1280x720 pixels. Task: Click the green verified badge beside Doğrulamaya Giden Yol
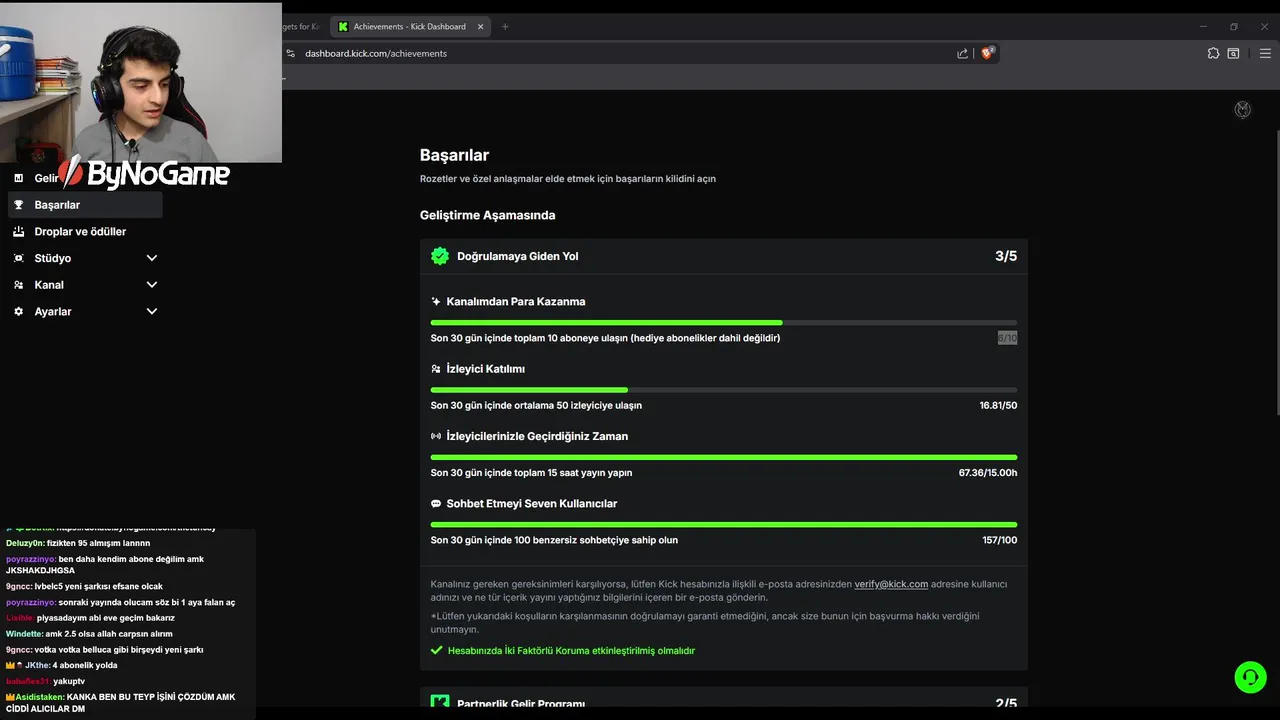point(440,256)
